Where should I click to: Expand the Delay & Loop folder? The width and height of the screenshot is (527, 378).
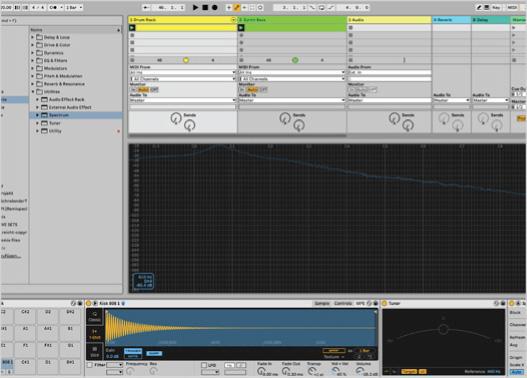point(33,37)
